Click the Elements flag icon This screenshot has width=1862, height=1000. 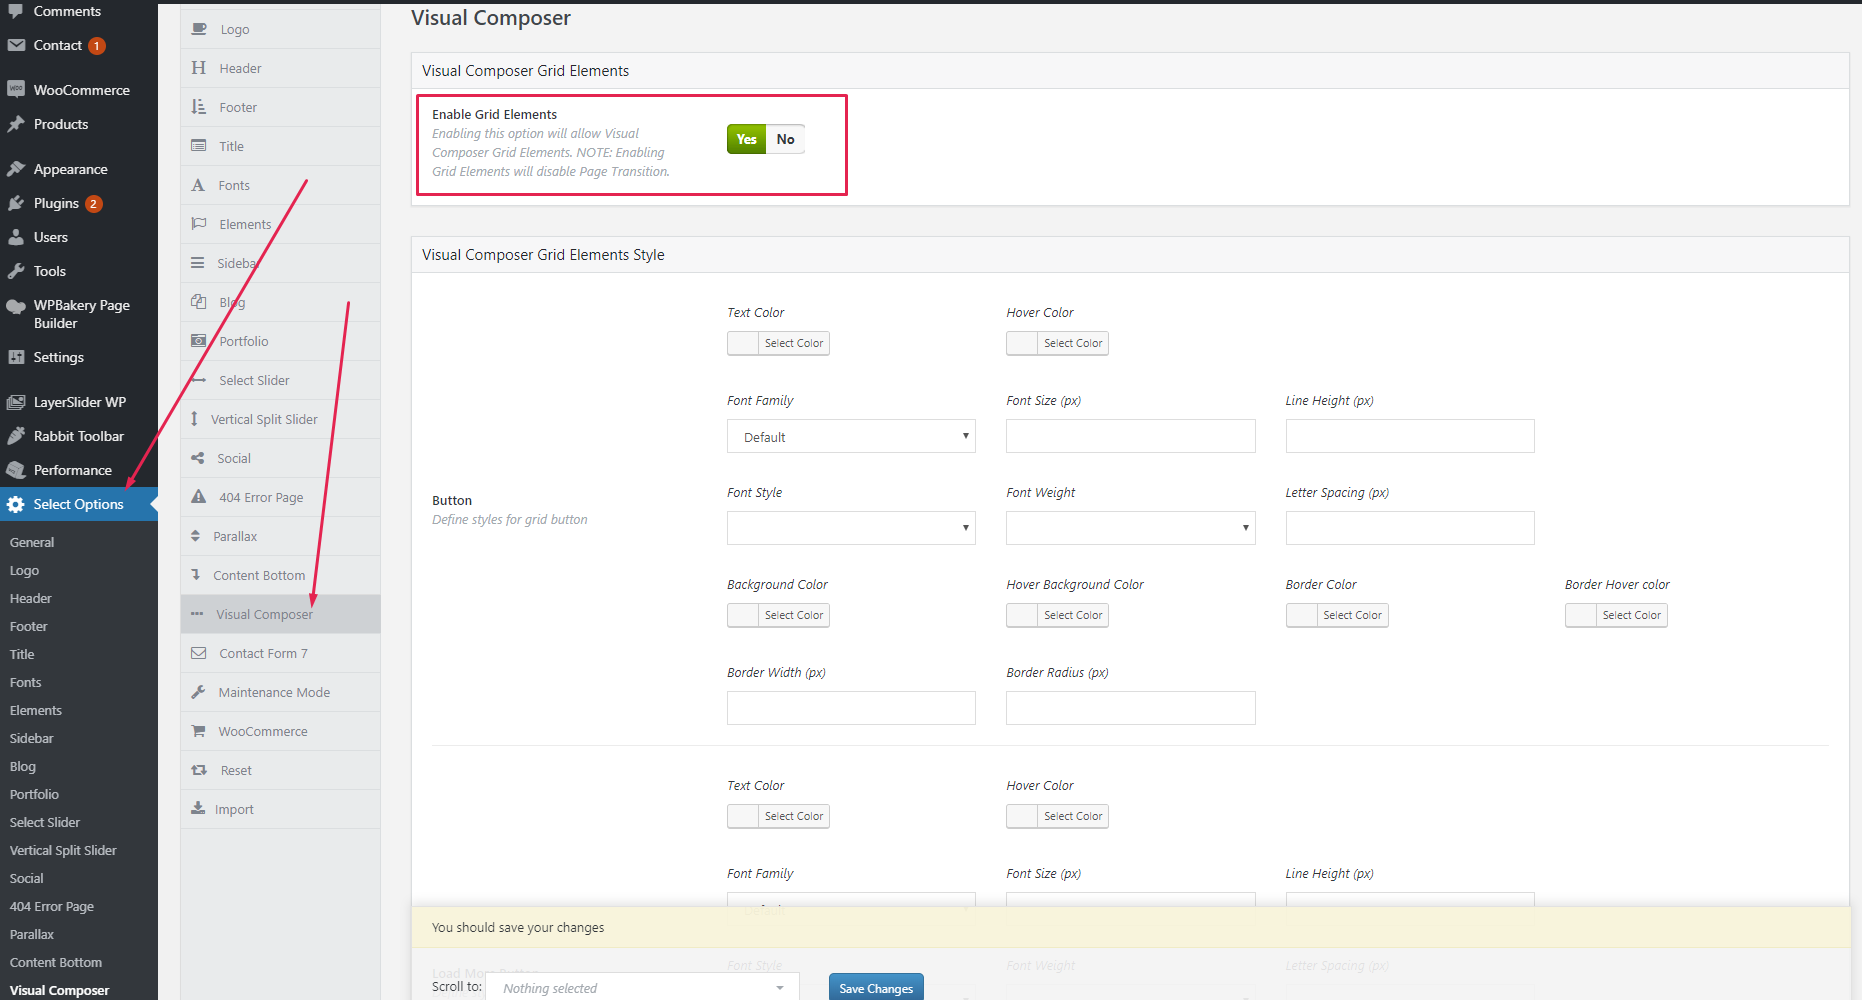[x=199, y=224]
